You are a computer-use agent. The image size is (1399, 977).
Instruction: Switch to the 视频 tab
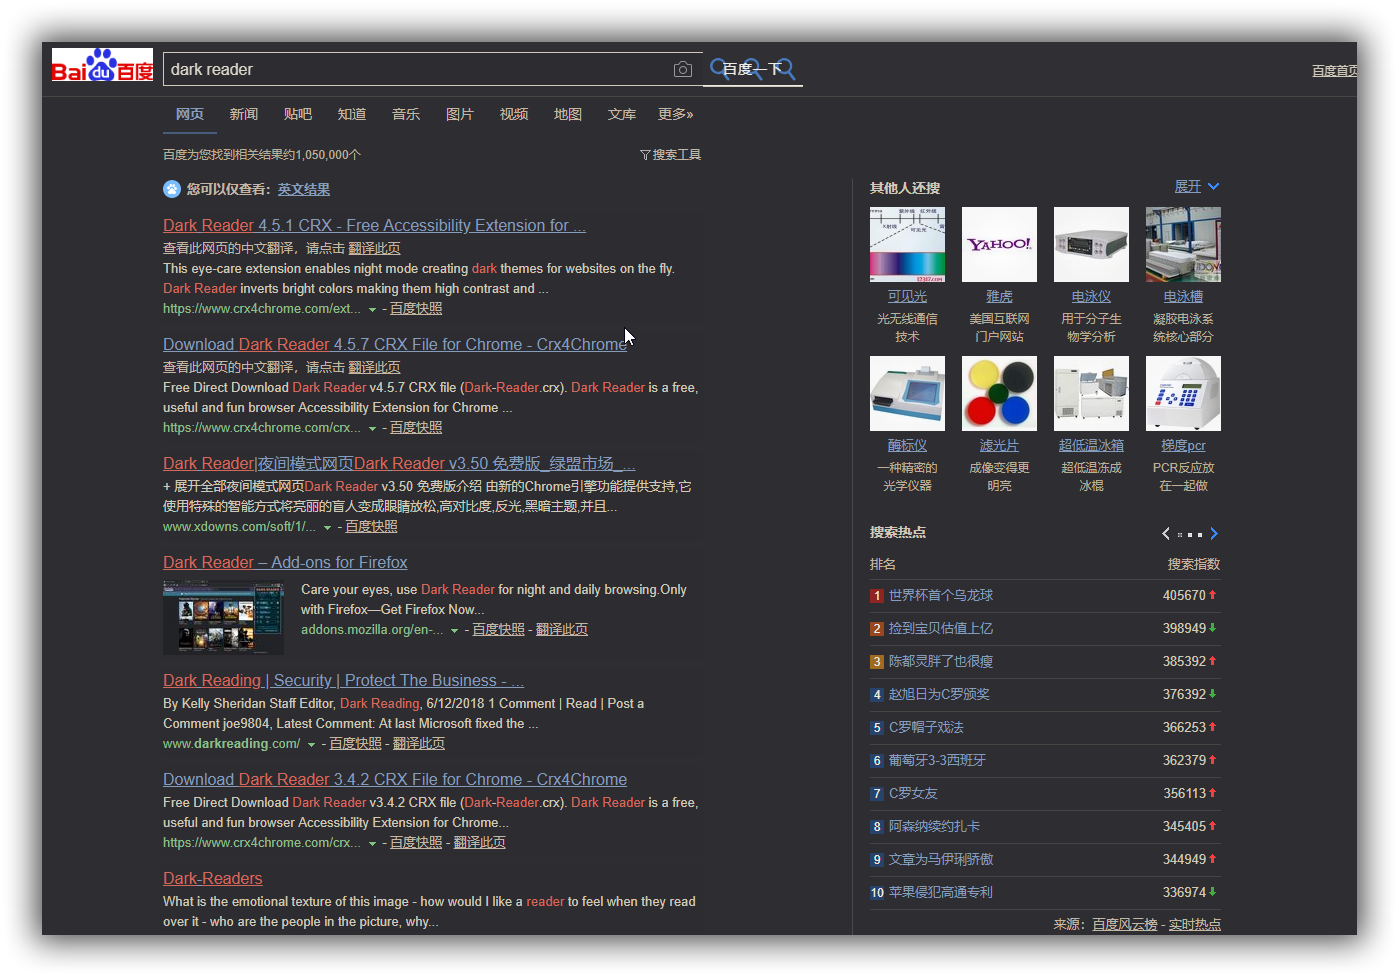tap(514, 114)
